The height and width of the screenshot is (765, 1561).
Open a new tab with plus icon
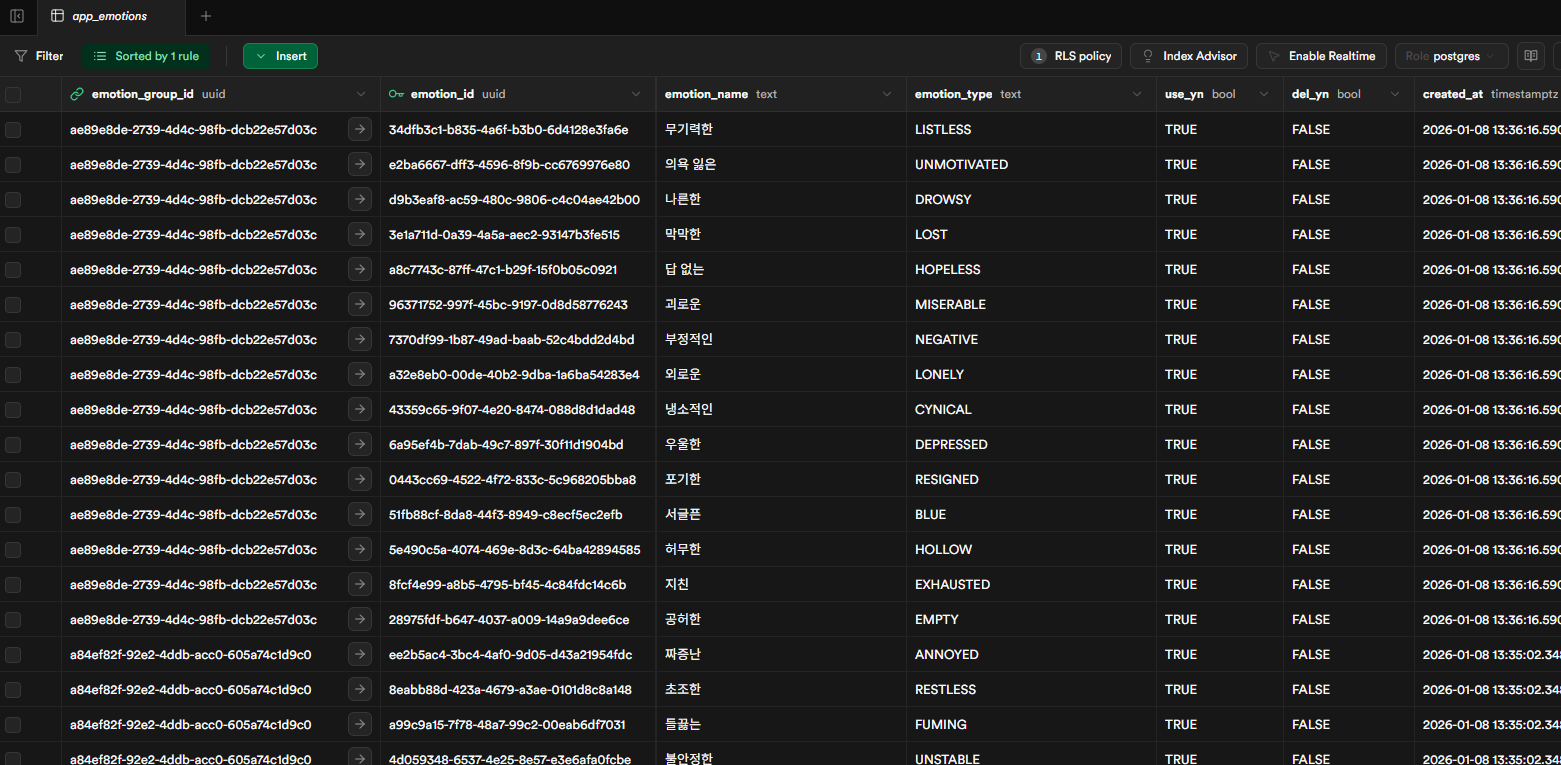click(206, 16)
